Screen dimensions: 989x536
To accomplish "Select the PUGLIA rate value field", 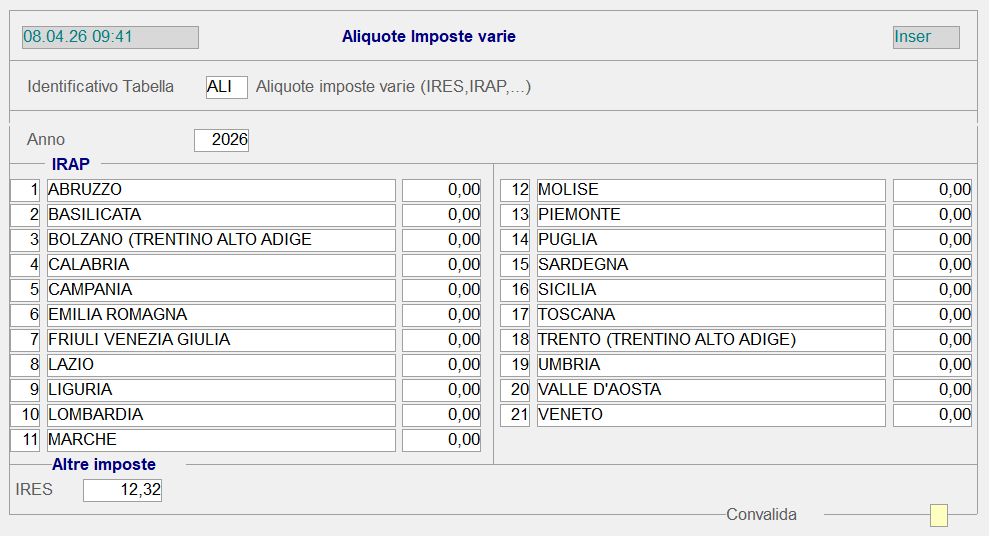I will [932, 240].
